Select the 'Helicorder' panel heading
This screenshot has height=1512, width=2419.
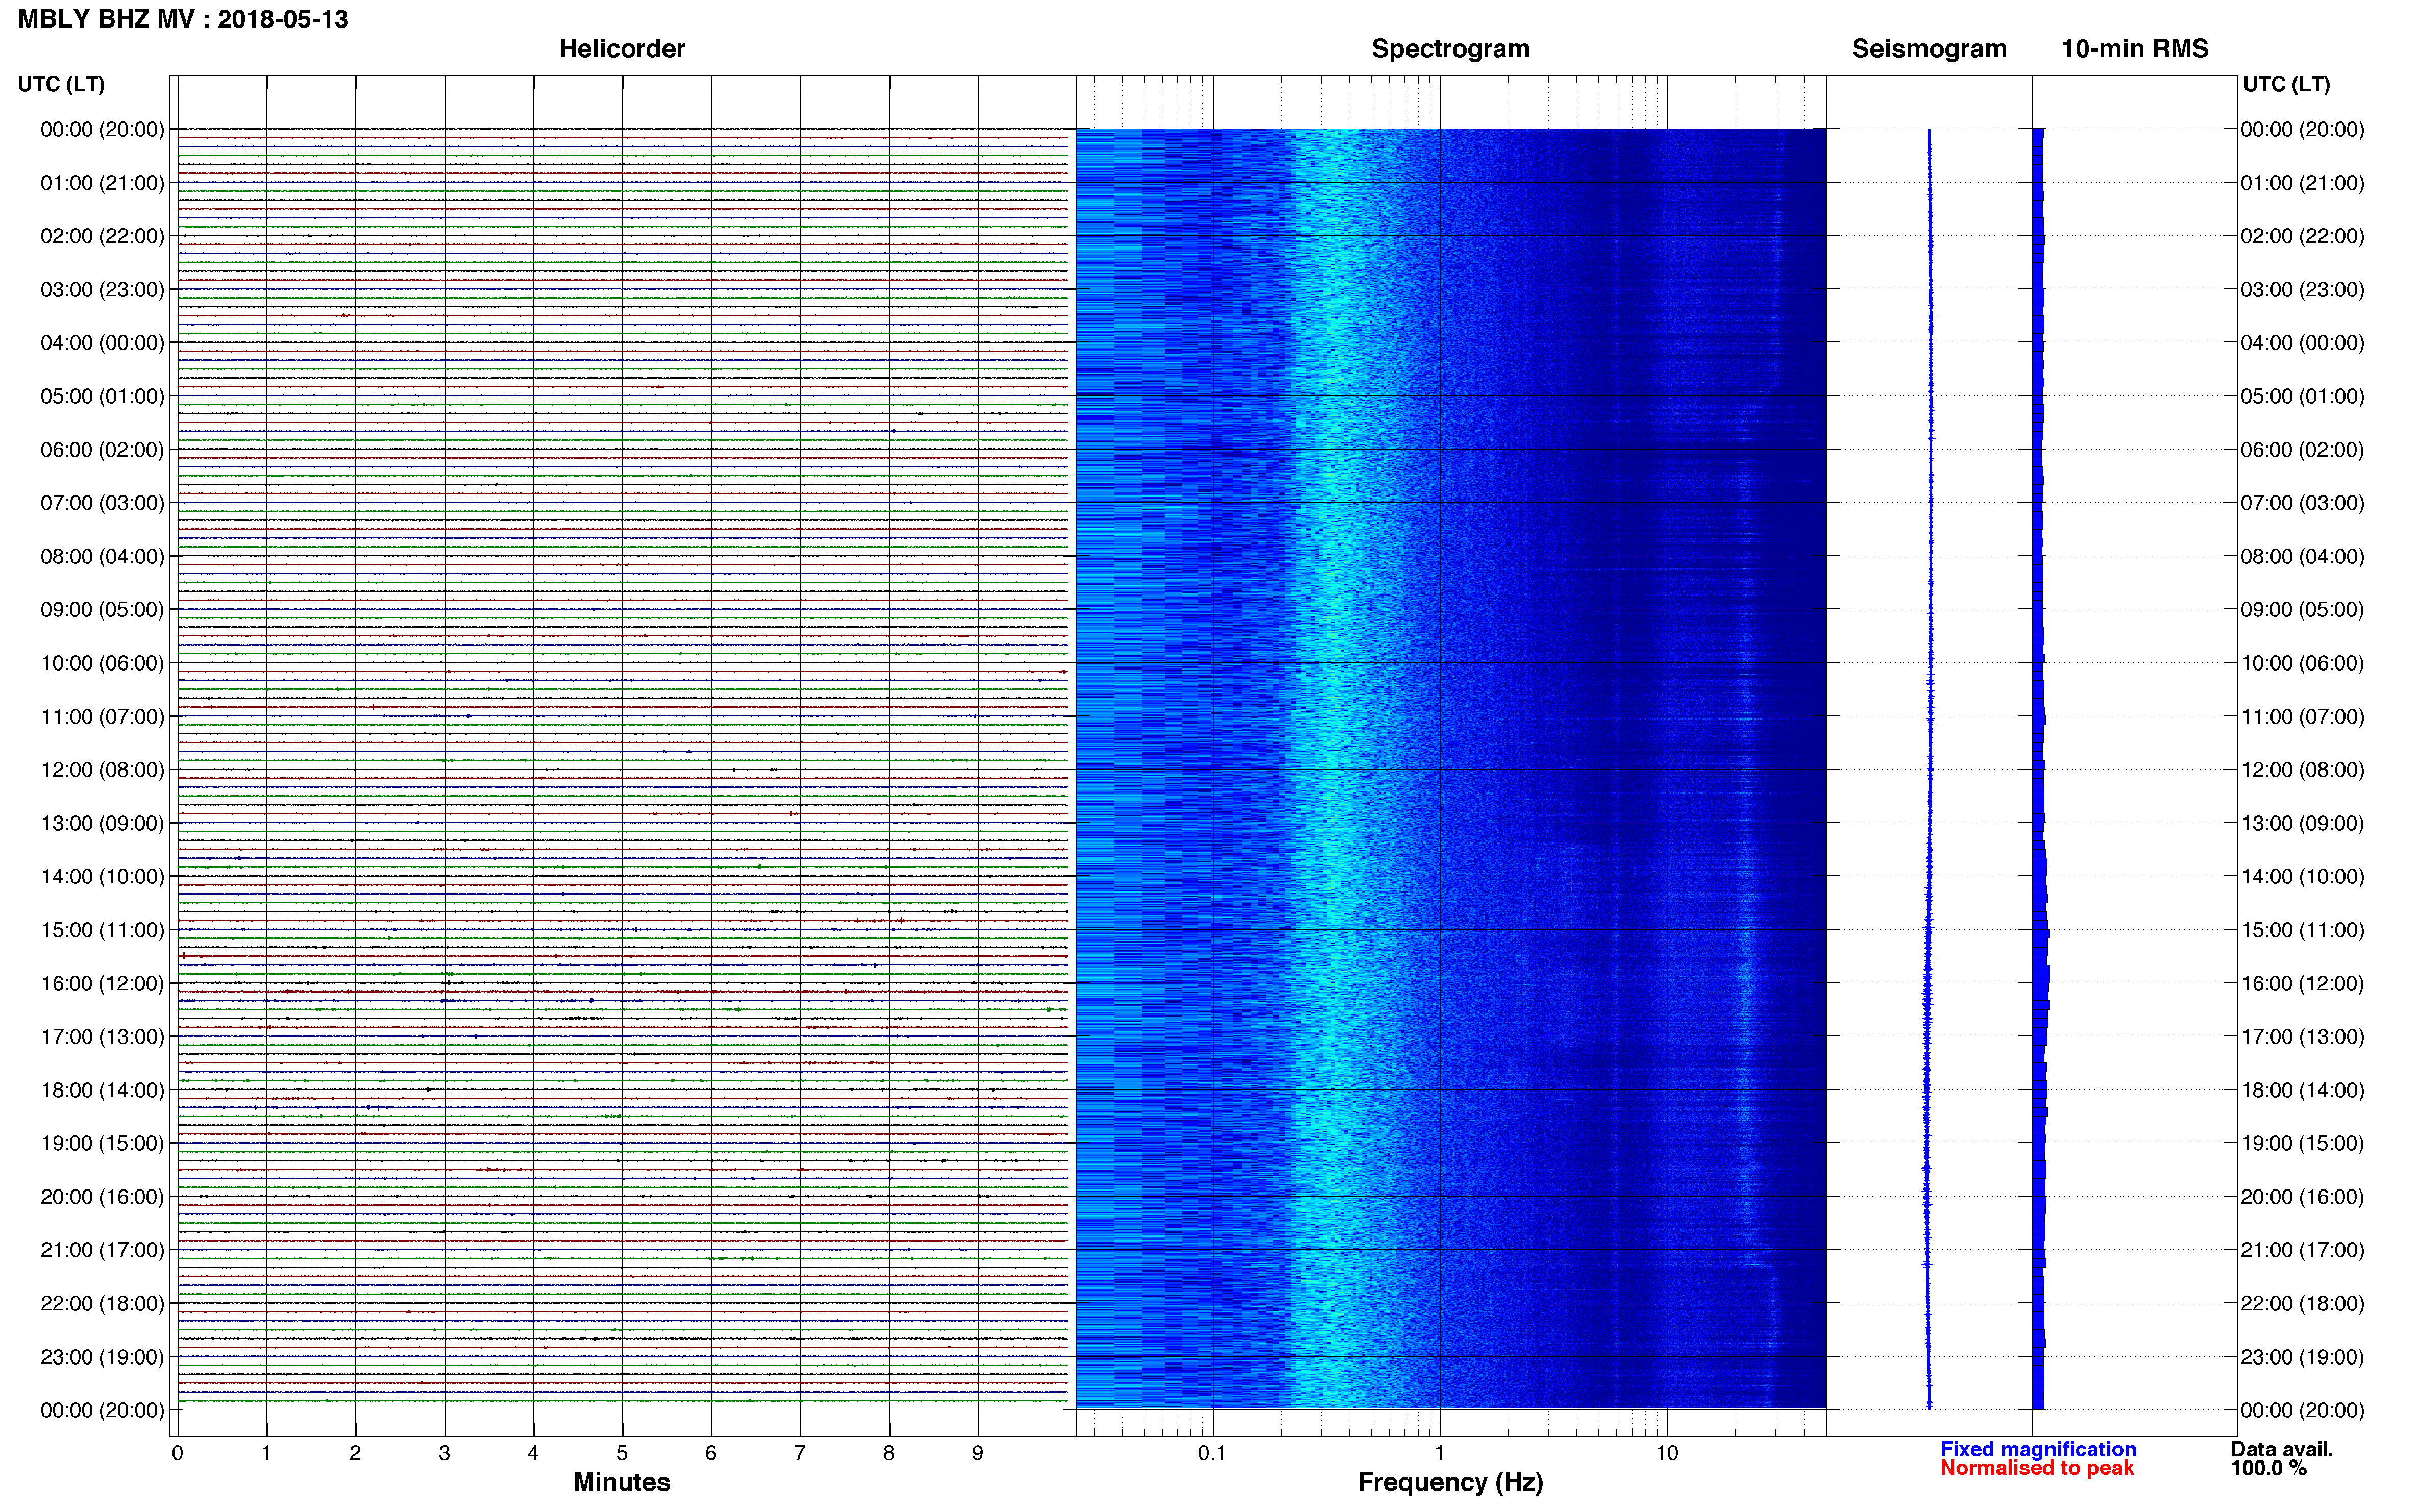[x=622, y=49]
